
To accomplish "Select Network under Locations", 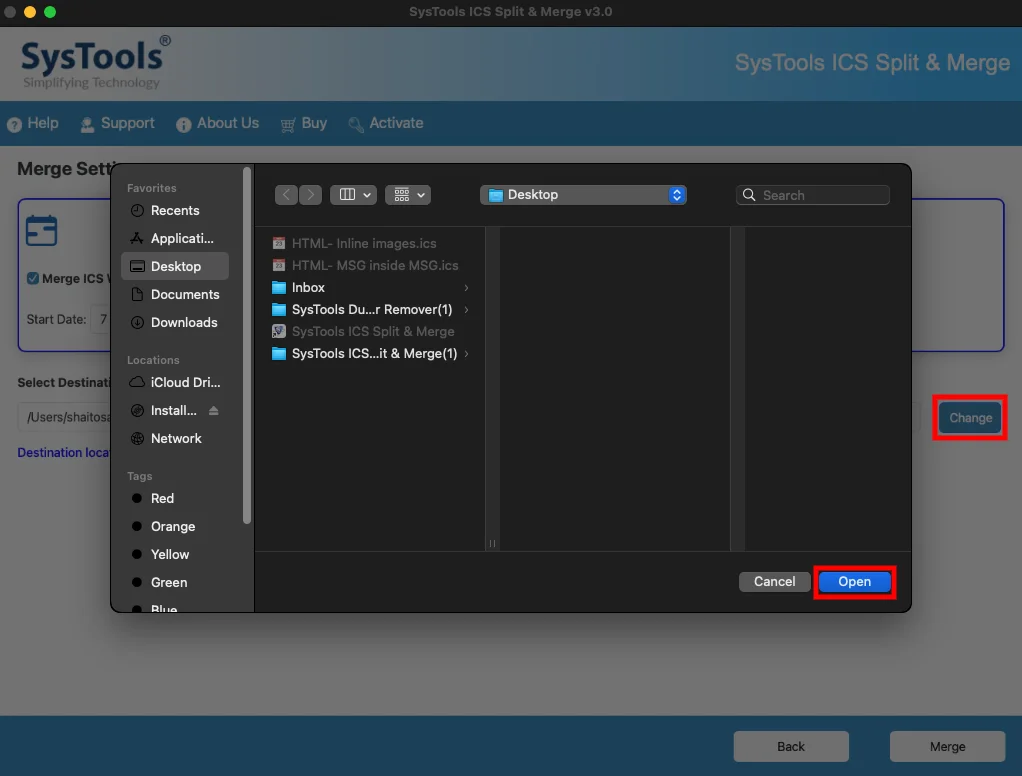I will point(175,438).
